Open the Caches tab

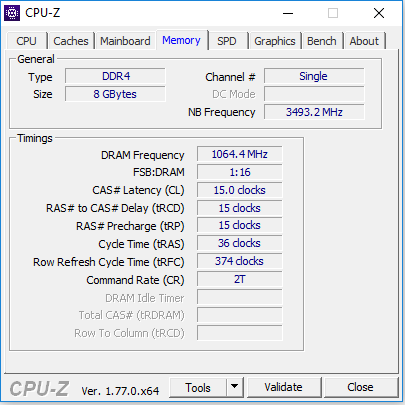point(71,41)
